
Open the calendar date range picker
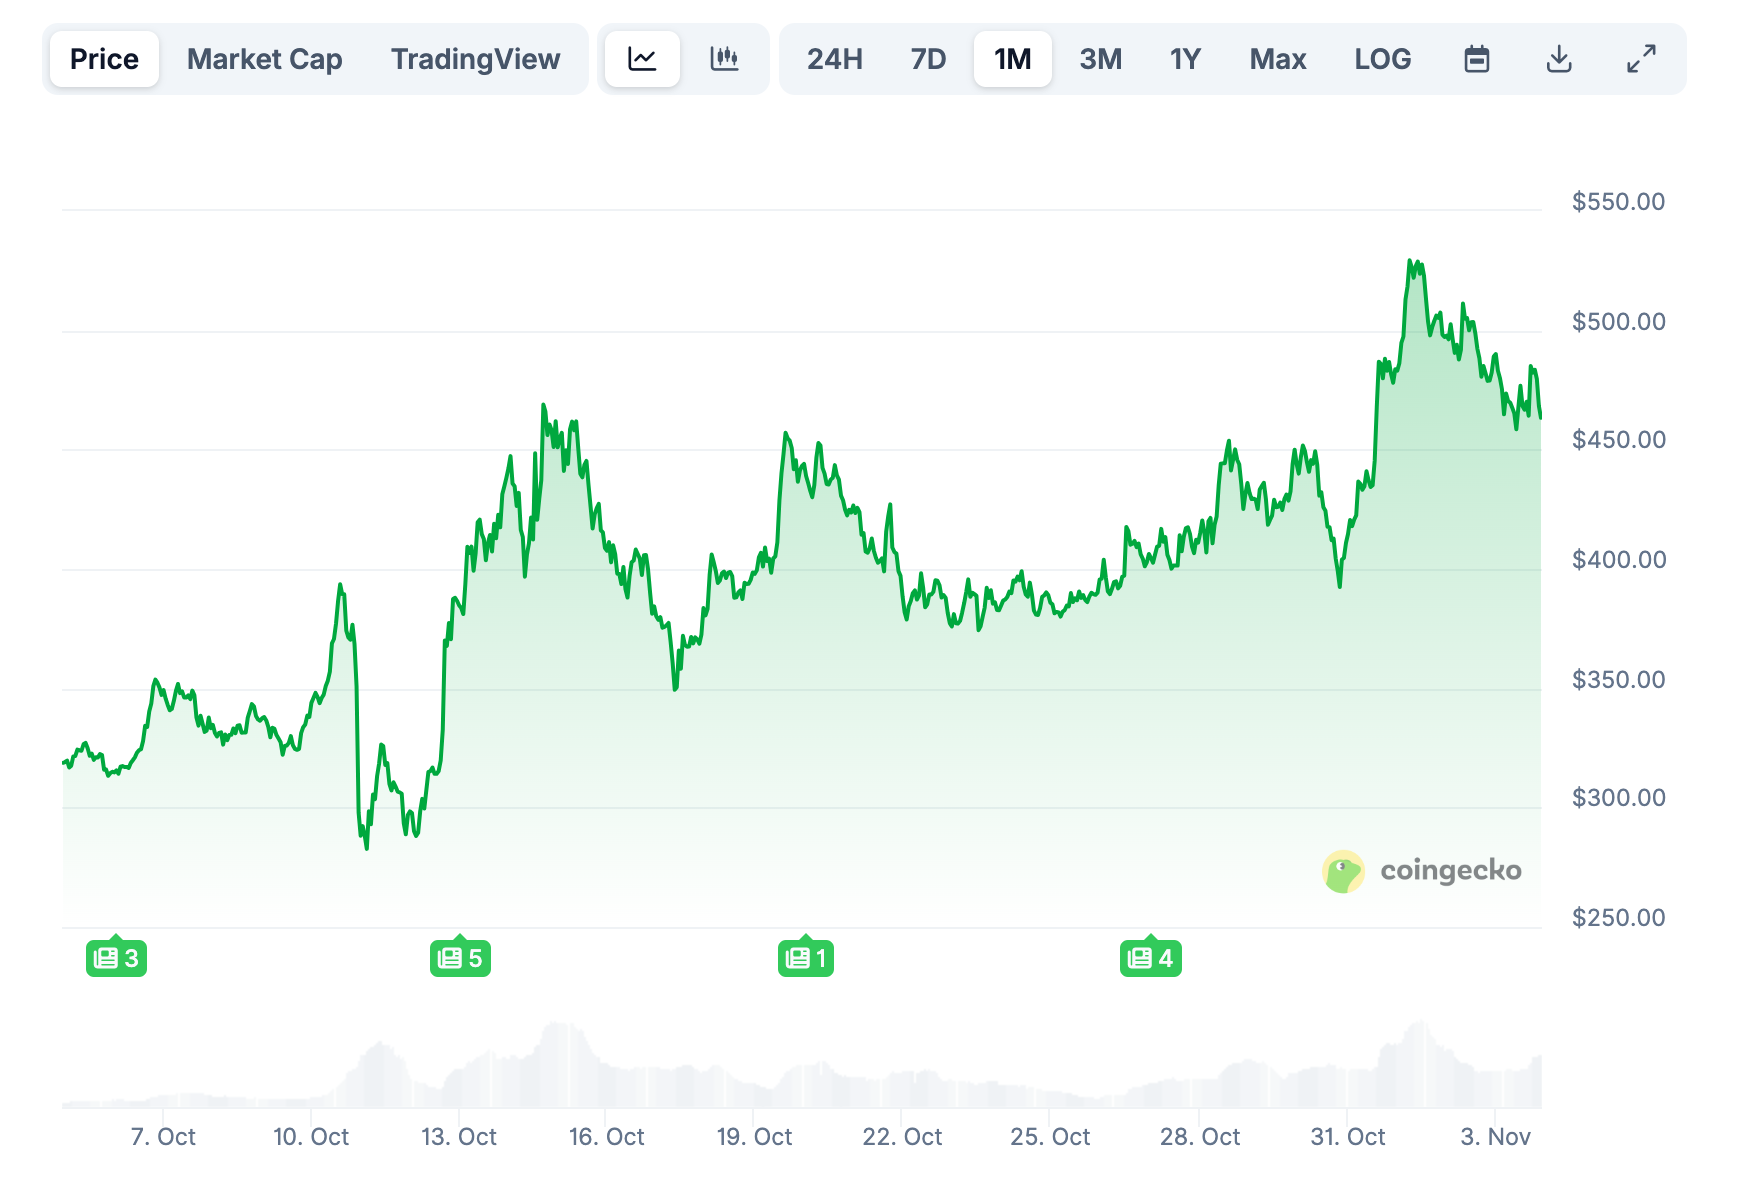click(1476, 59)
